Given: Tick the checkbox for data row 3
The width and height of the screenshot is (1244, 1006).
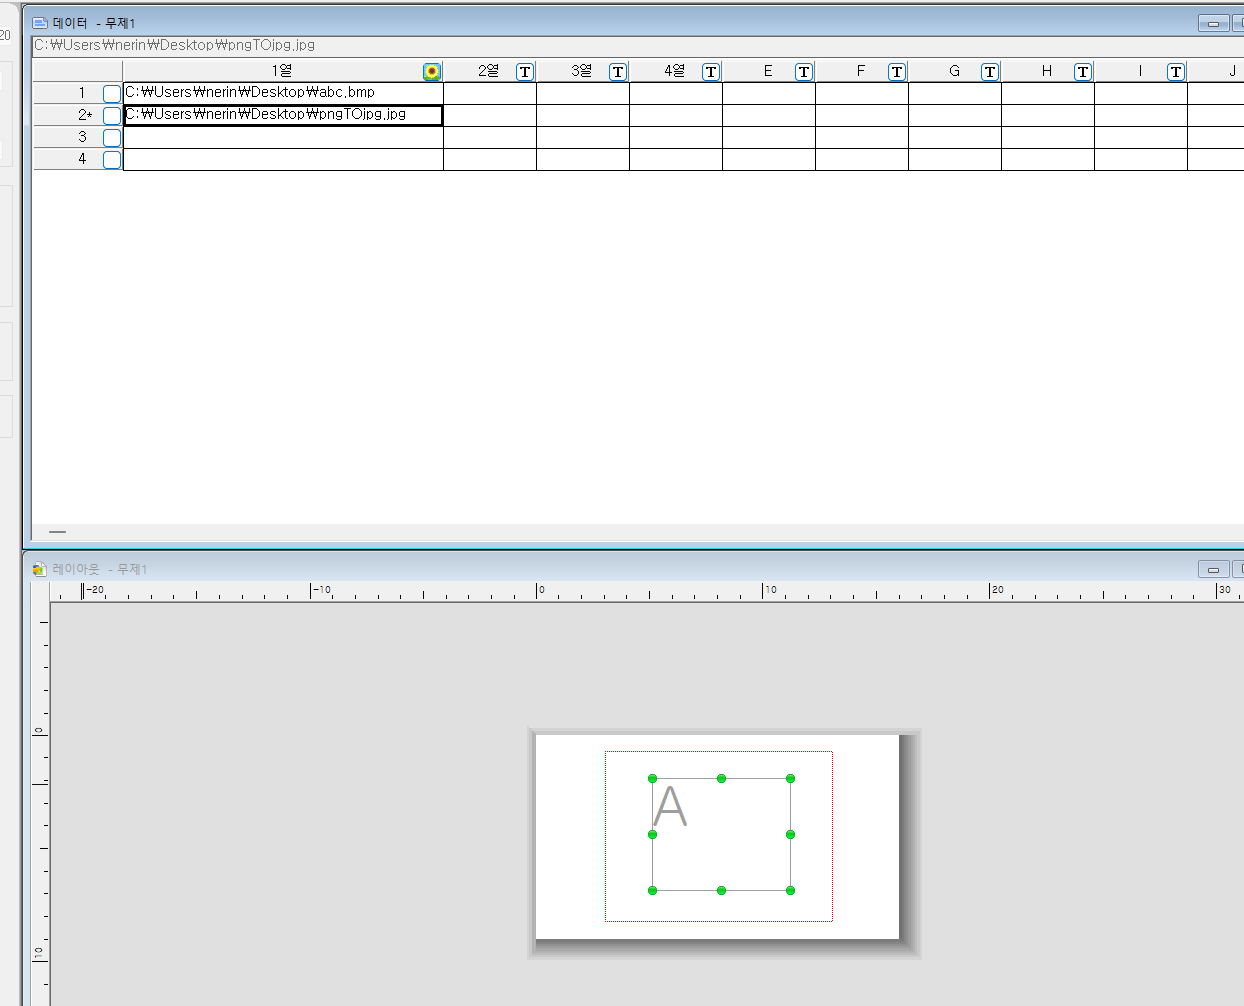Looking at the screenshot, I should click(x=112, y=138).
